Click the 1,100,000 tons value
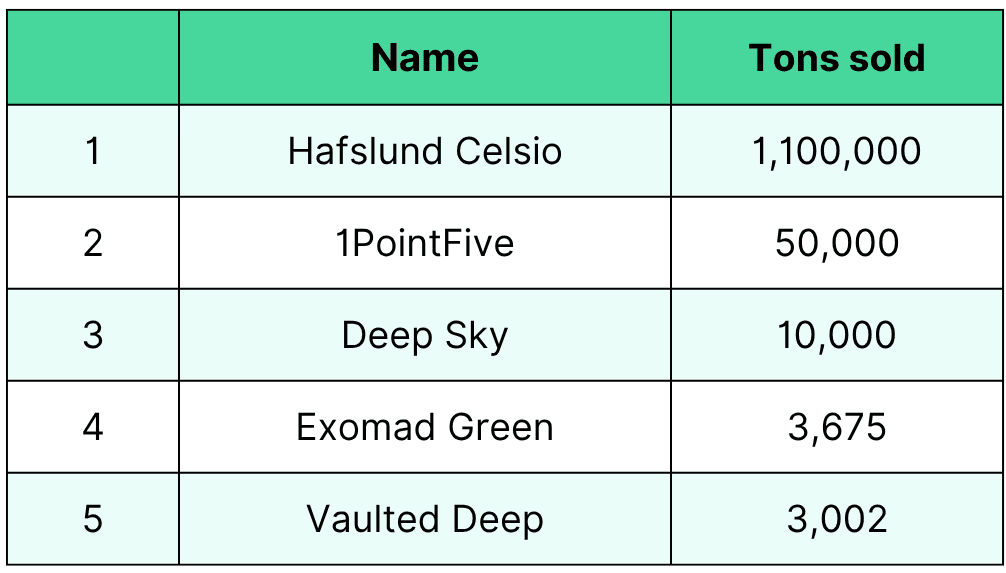This screenshot has width=1006, height=573. (837, 151)
